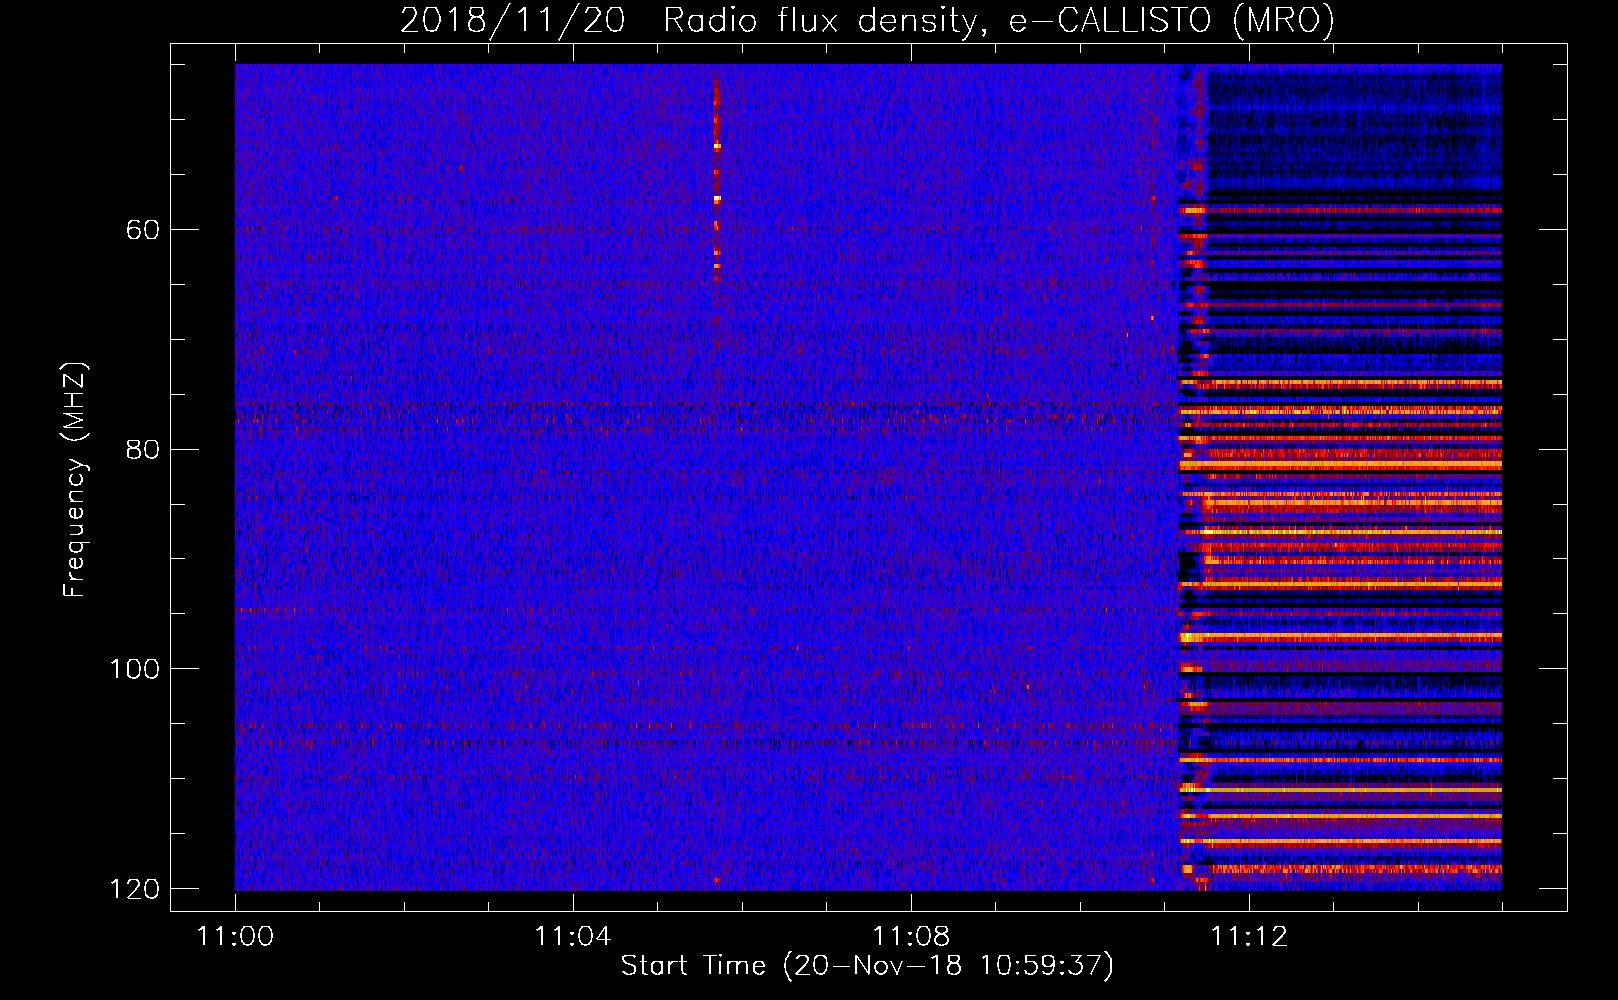Image resolution: width=1618 pixels, height=1000 pixels.
Task: Select the "Frequency (MHZ)" y-axis label
Action: coord(75,479)
